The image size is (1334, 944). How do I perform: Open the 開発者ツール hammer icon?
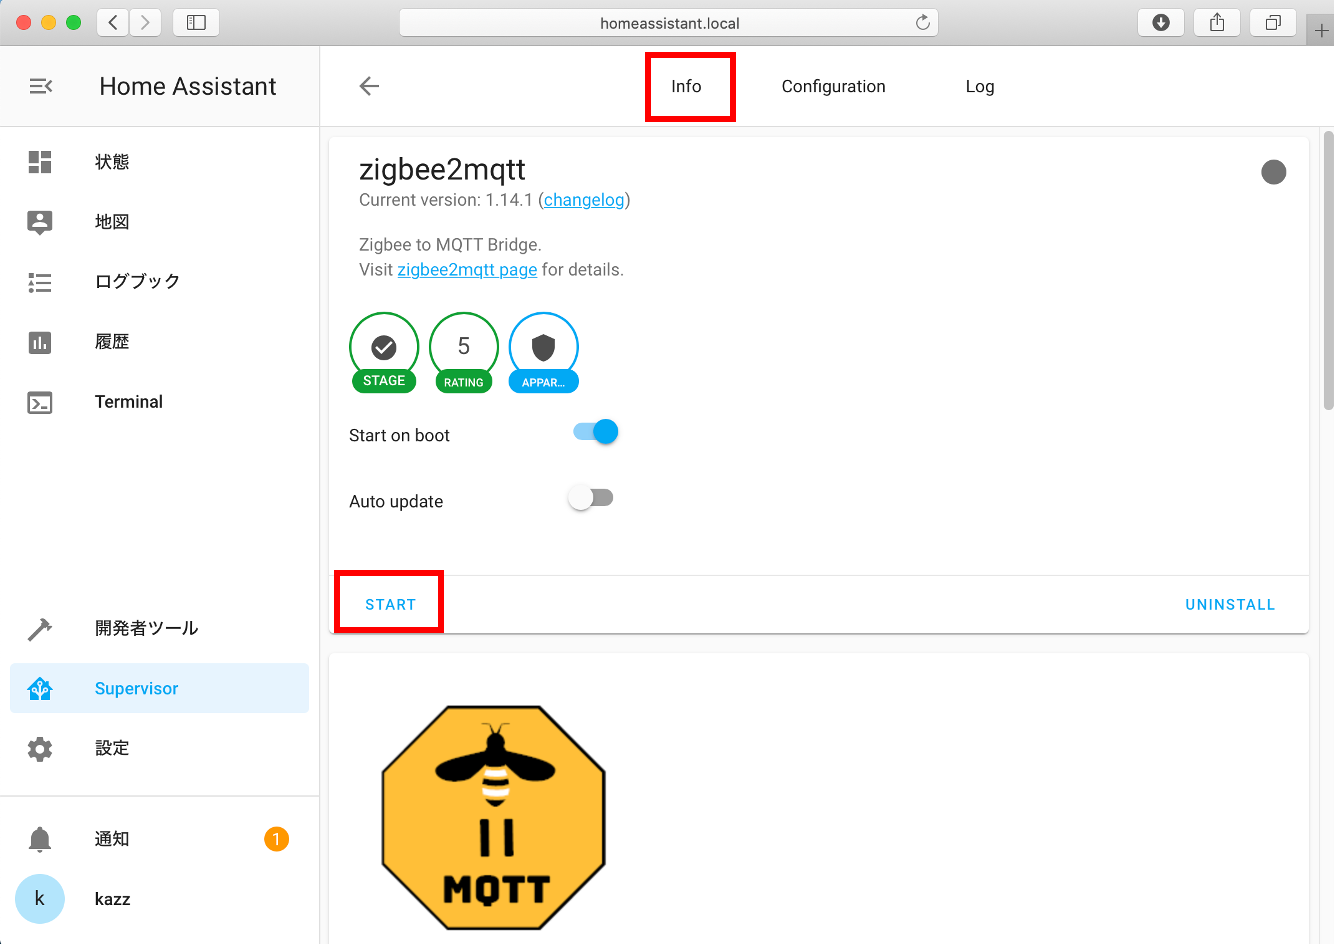click(40, 628)
